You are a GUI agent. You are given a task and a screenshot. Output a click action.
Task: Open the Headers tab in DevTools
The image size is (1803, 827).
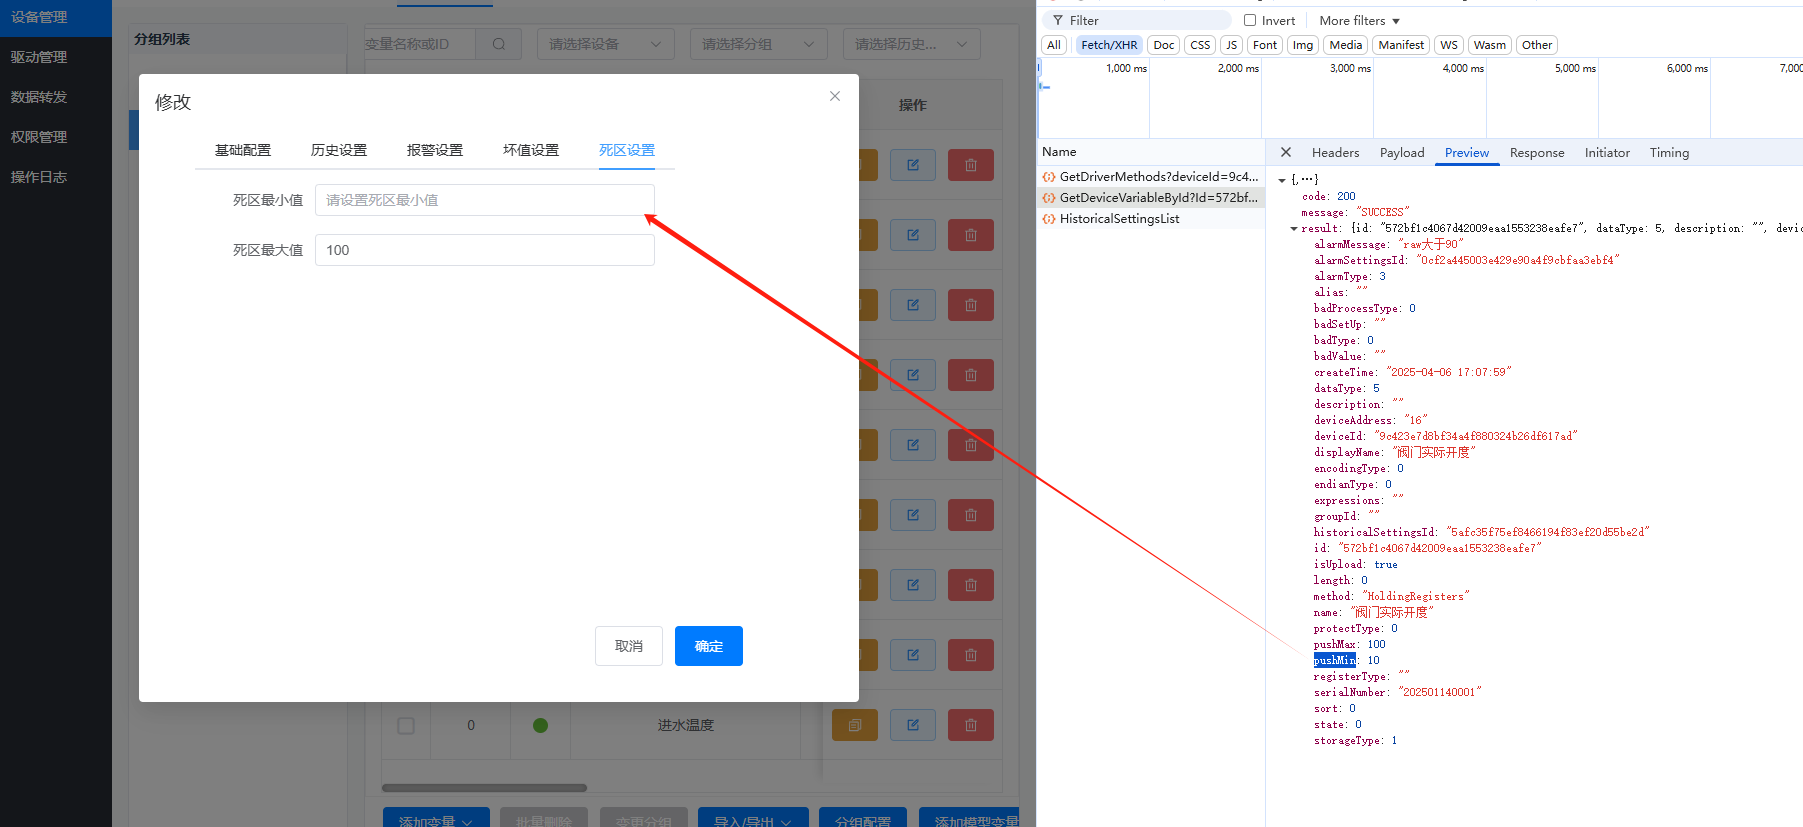pos(1335,152)
